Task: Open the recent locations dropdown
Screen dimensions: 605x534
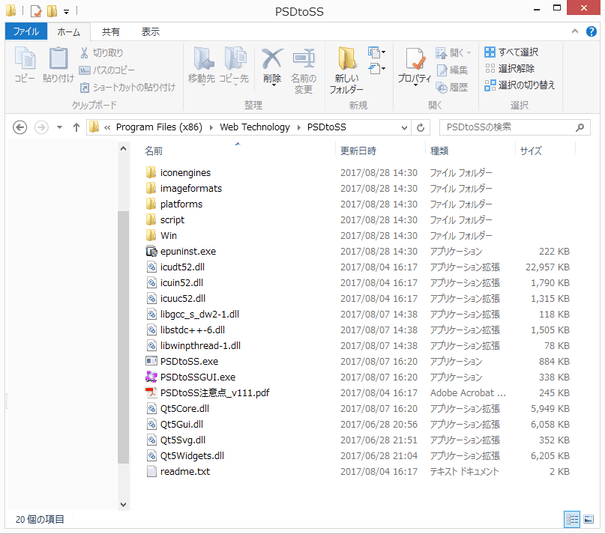Action: (x=59, y=127)
